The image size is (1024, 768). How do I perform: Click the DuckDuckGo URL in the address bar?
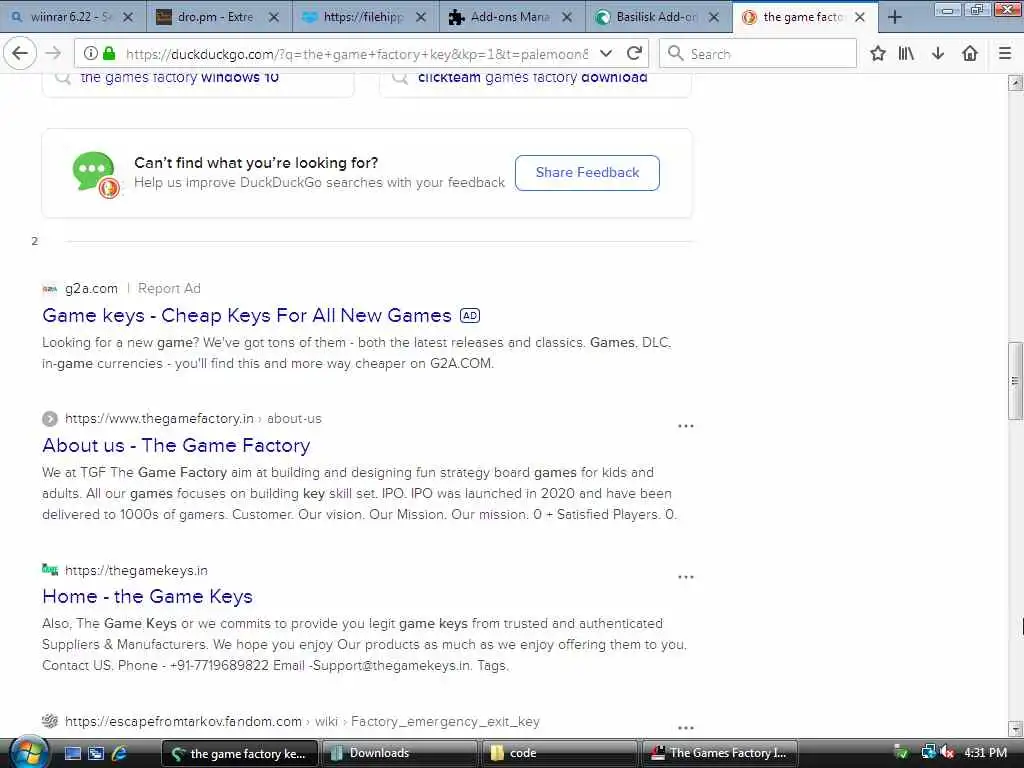point(357,54)
